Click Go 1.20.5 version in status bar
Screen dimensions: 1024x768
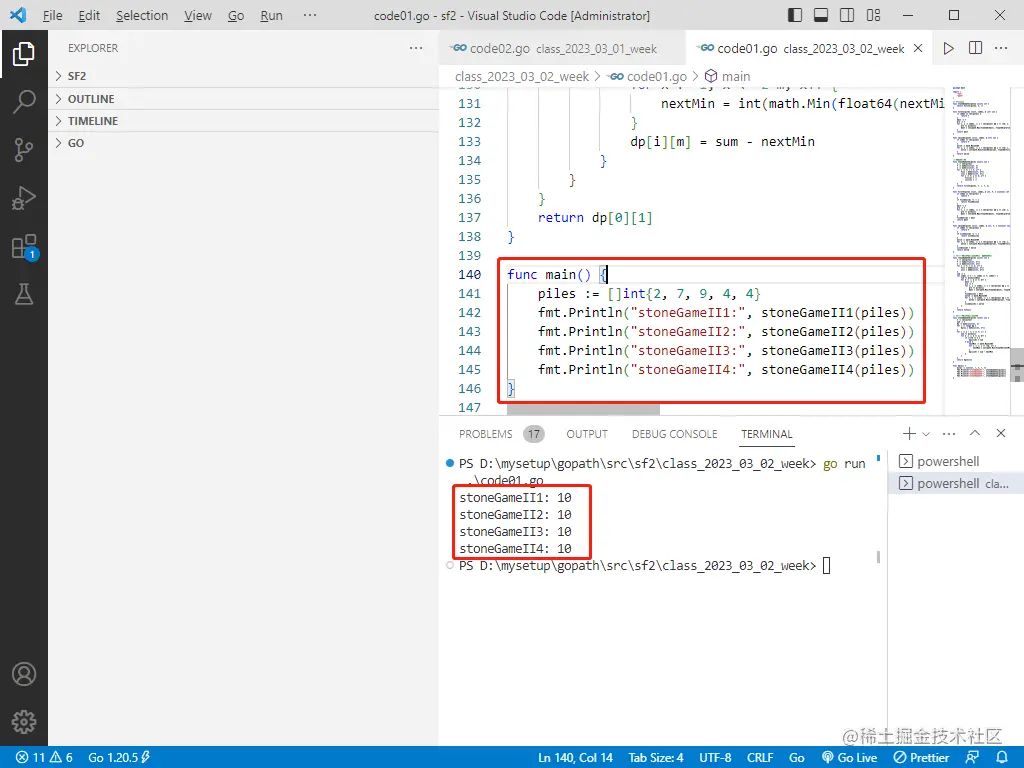point(119,758)
